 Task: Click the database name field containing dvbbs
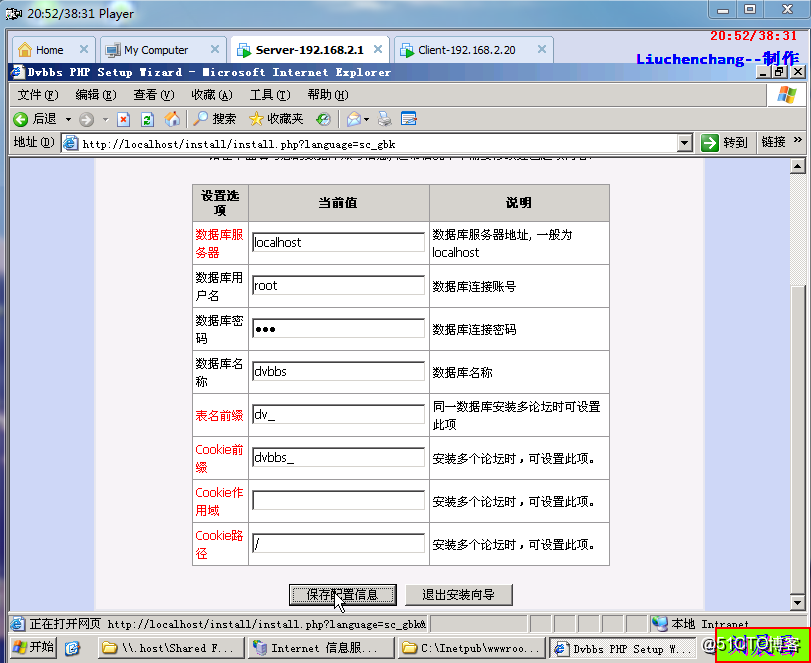pos(338,371)
